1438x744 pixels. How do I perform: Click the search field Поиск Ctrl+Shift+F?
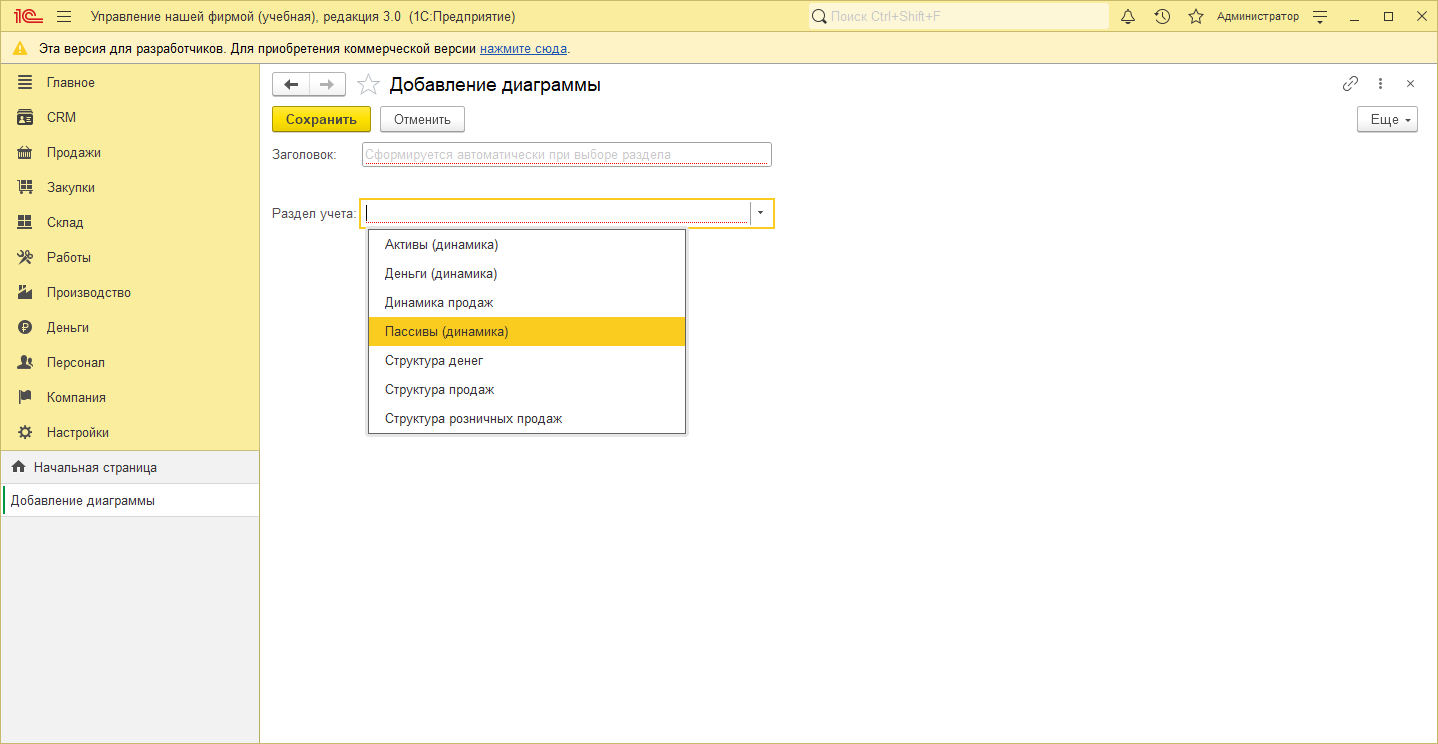[x=958, y=17]
